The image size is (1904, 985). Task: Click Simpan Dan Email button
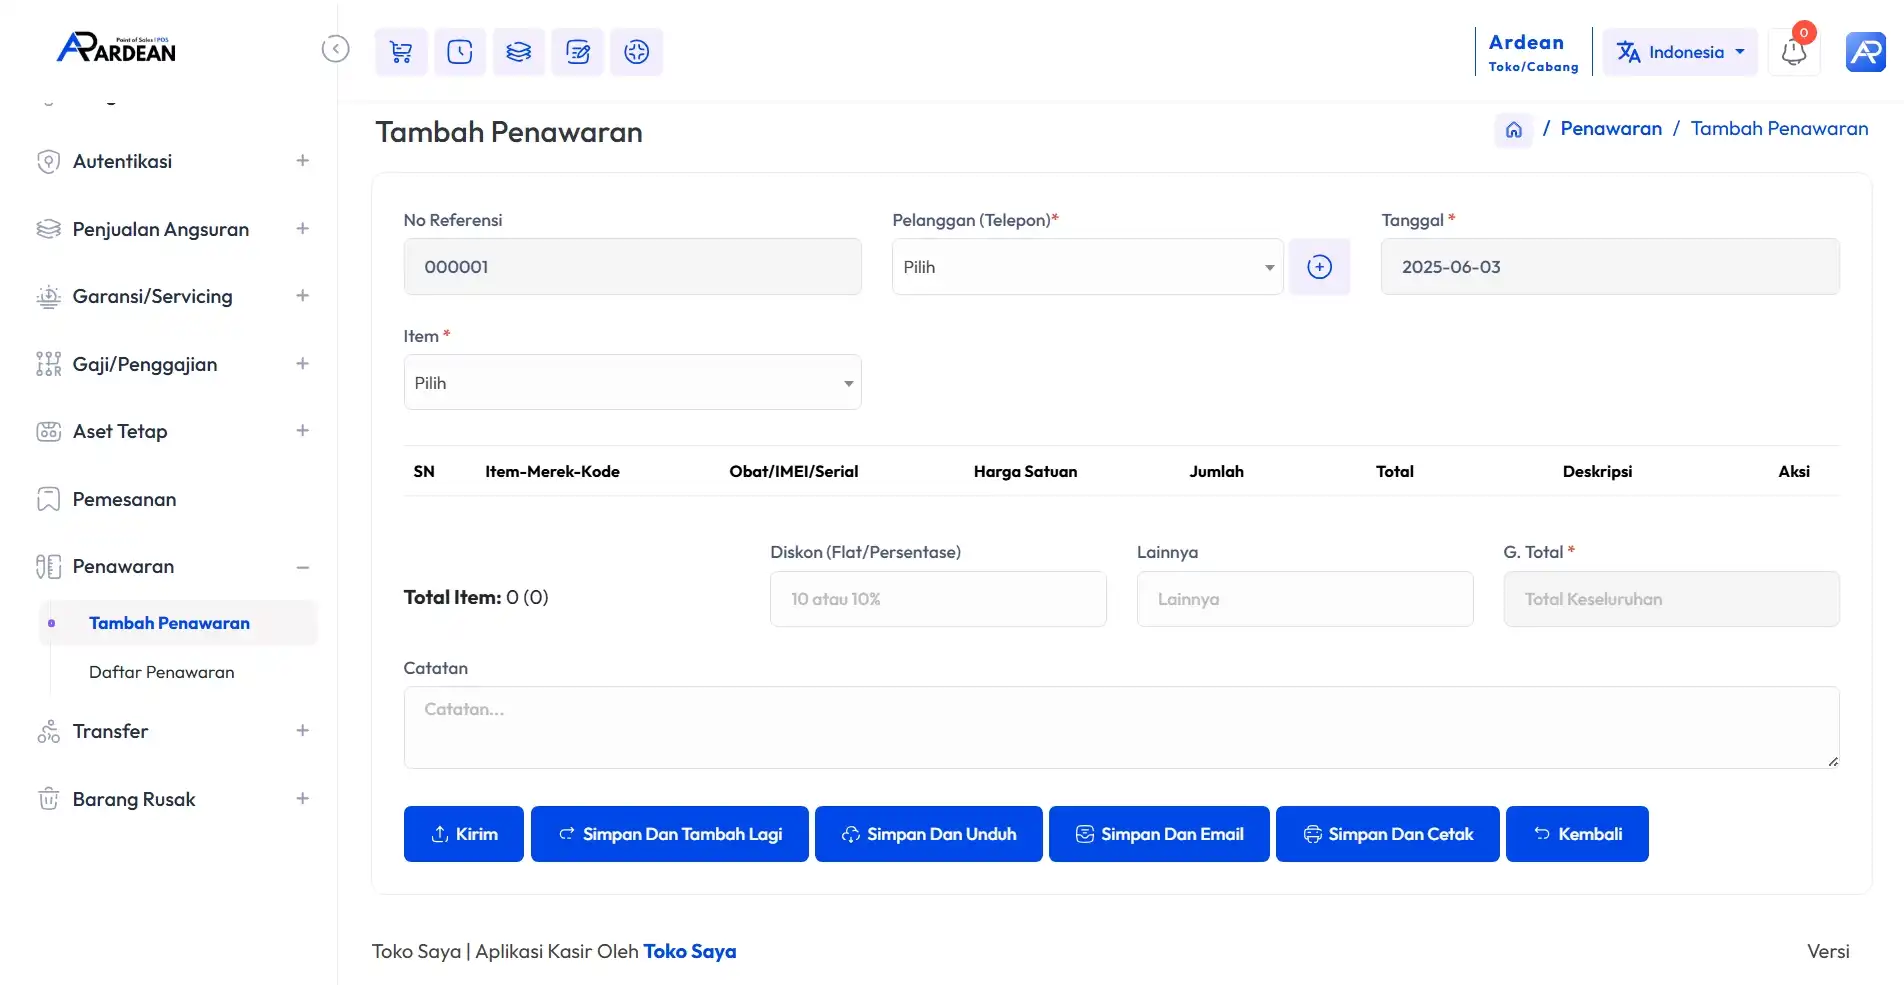point(1159,834)
